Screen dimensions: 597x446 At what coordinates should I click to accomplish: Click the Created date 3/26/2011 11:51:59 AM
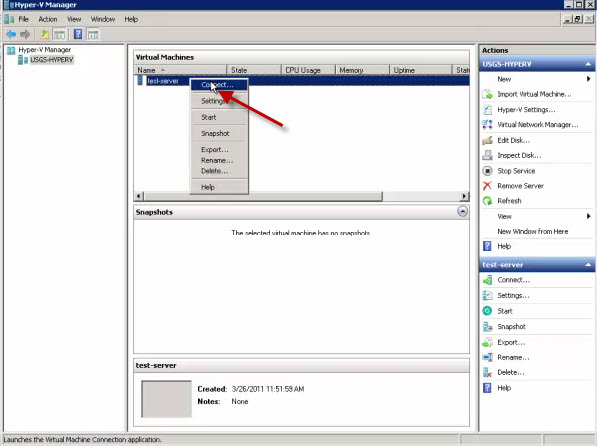(268, 389)
